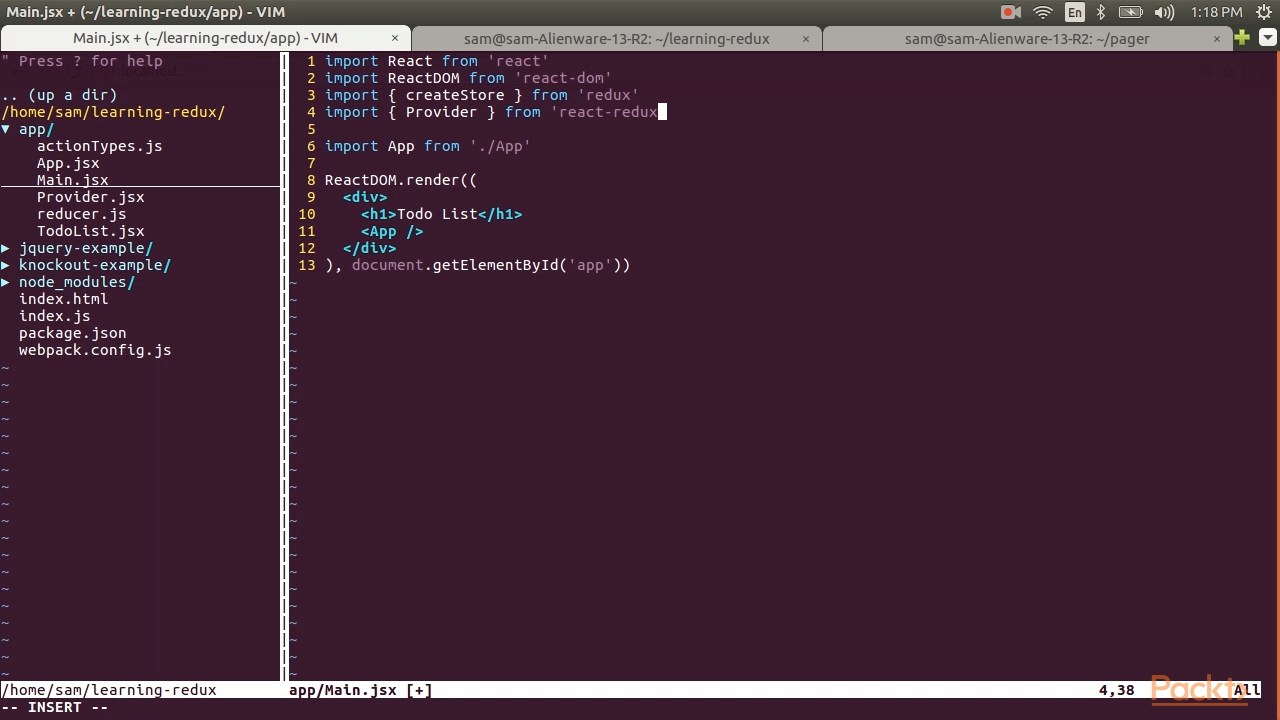Click the NERDTree status '/home/sam/learning-redux'
The width and height of the screenshot is (1280, 720).
coord(109,690)
